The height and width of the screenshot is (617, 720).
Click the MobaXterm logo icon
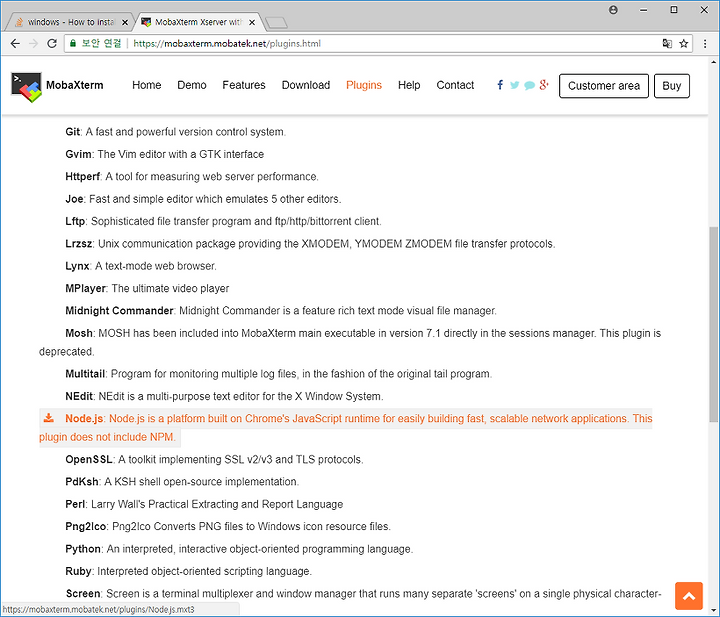tap(26, 87)
